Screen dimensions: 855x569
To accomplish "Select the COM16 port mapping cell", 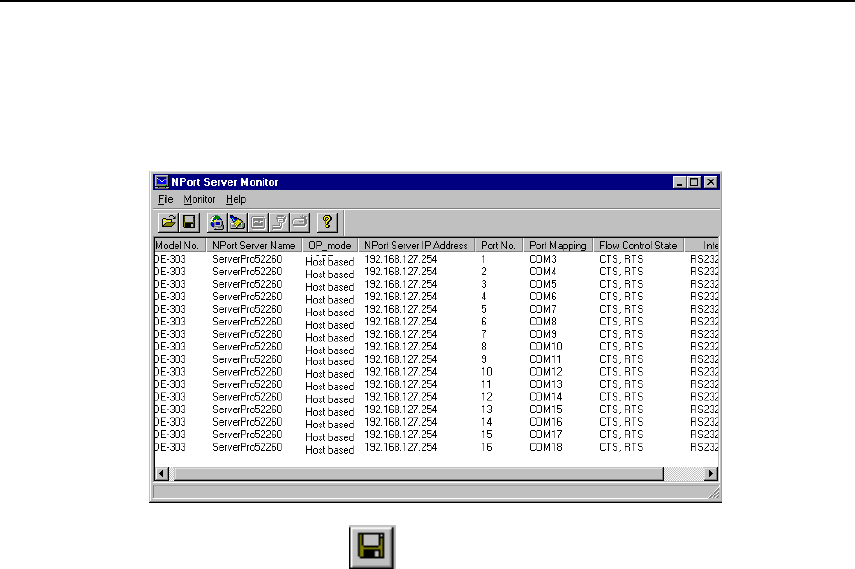I will (x=546, y=422).
